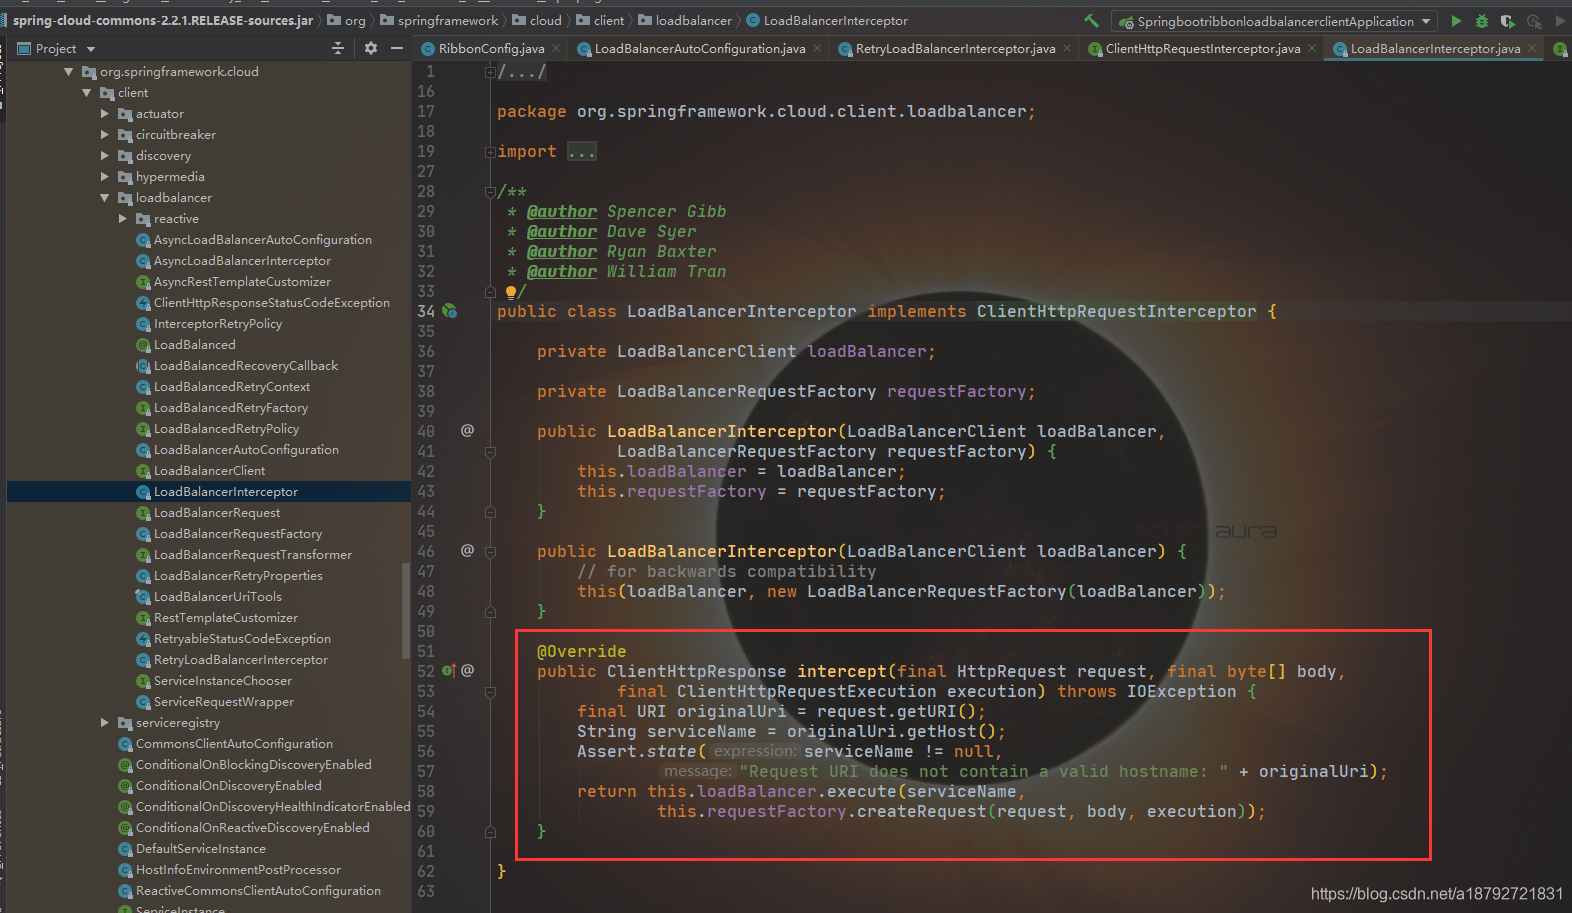Start debugging with the bug icon
This screenshot has height=913, width=1572.
point(1482,21)
